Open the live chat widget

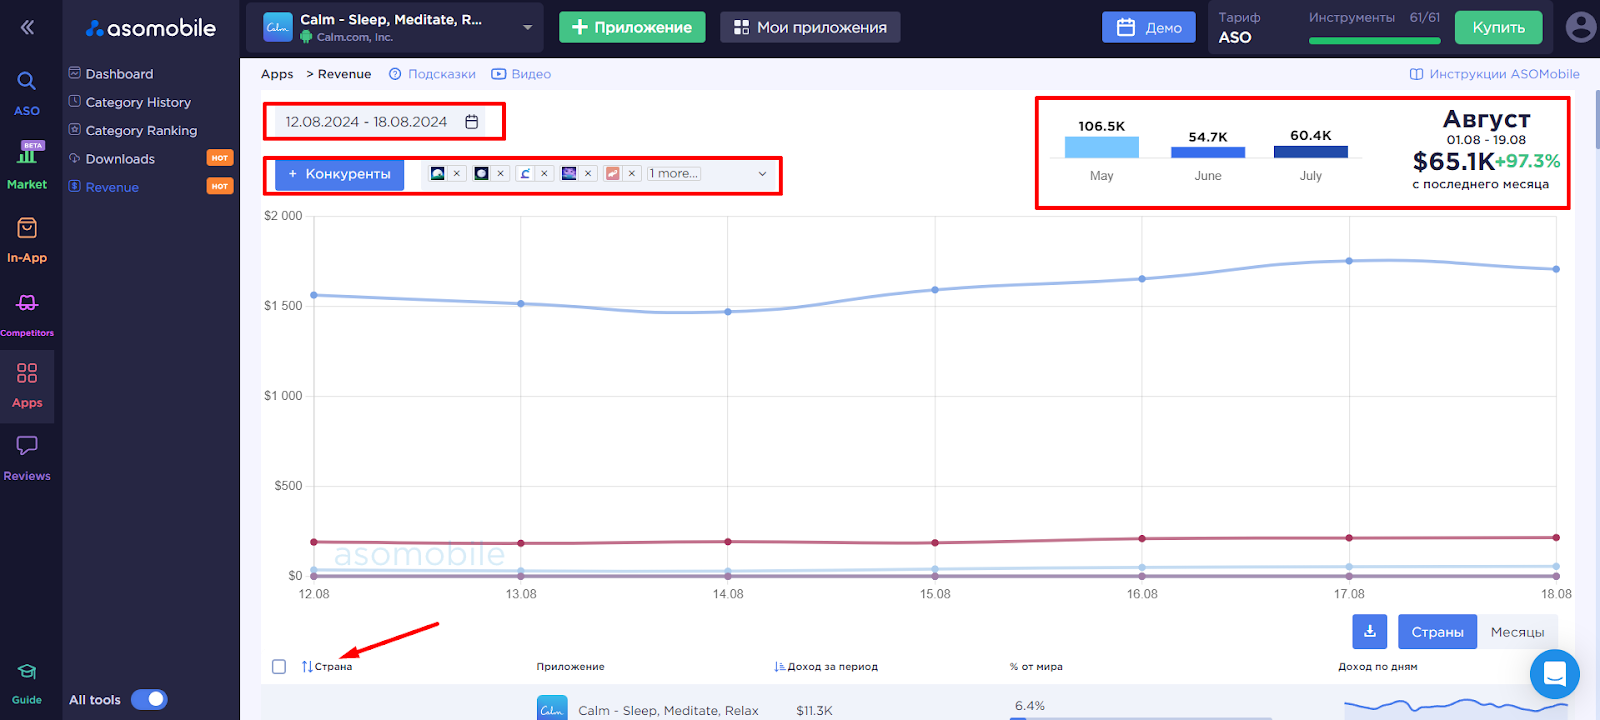1554,674
